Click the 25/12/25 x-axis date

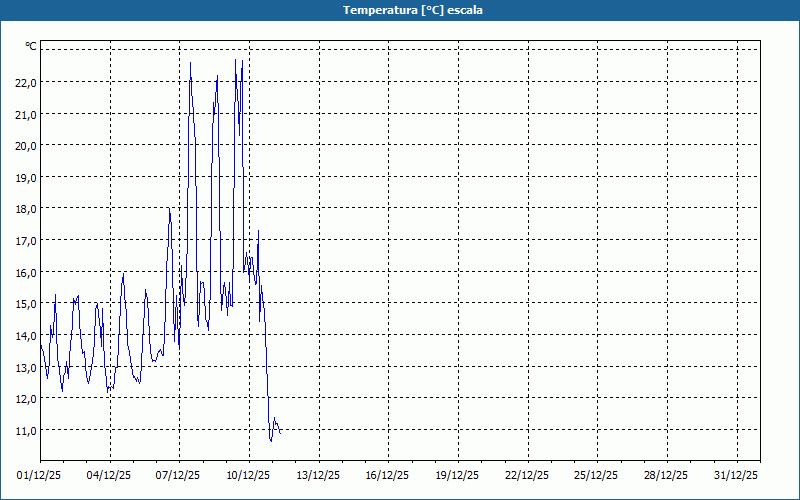[597, 476]
